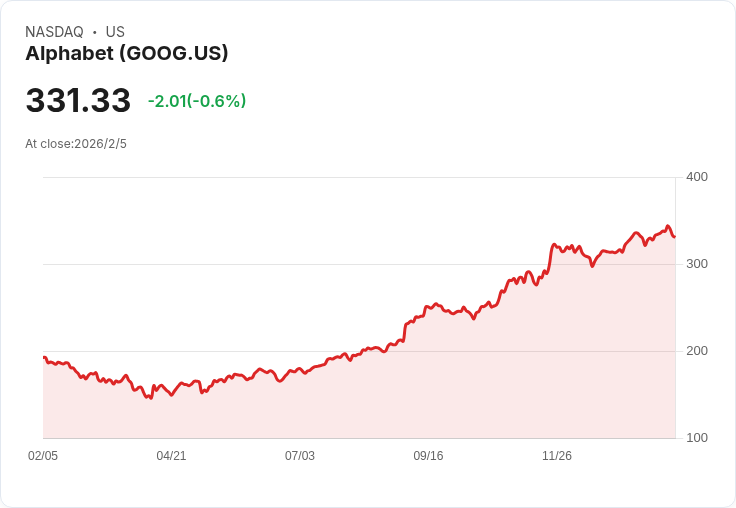Select the US market label
The image size is (736, 508).
click(x=115, y=32)
